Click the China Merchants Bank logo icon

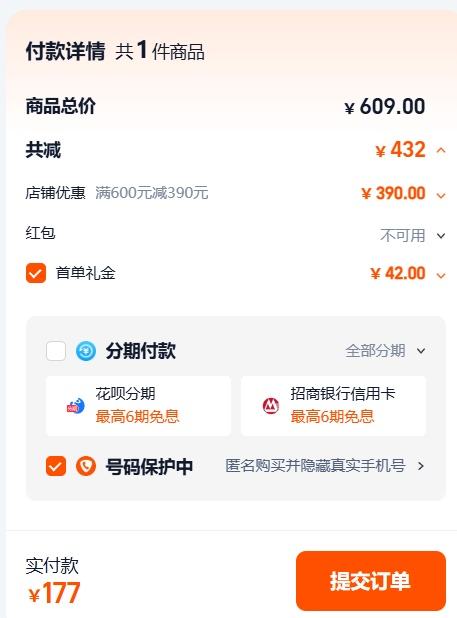[271, 406]
